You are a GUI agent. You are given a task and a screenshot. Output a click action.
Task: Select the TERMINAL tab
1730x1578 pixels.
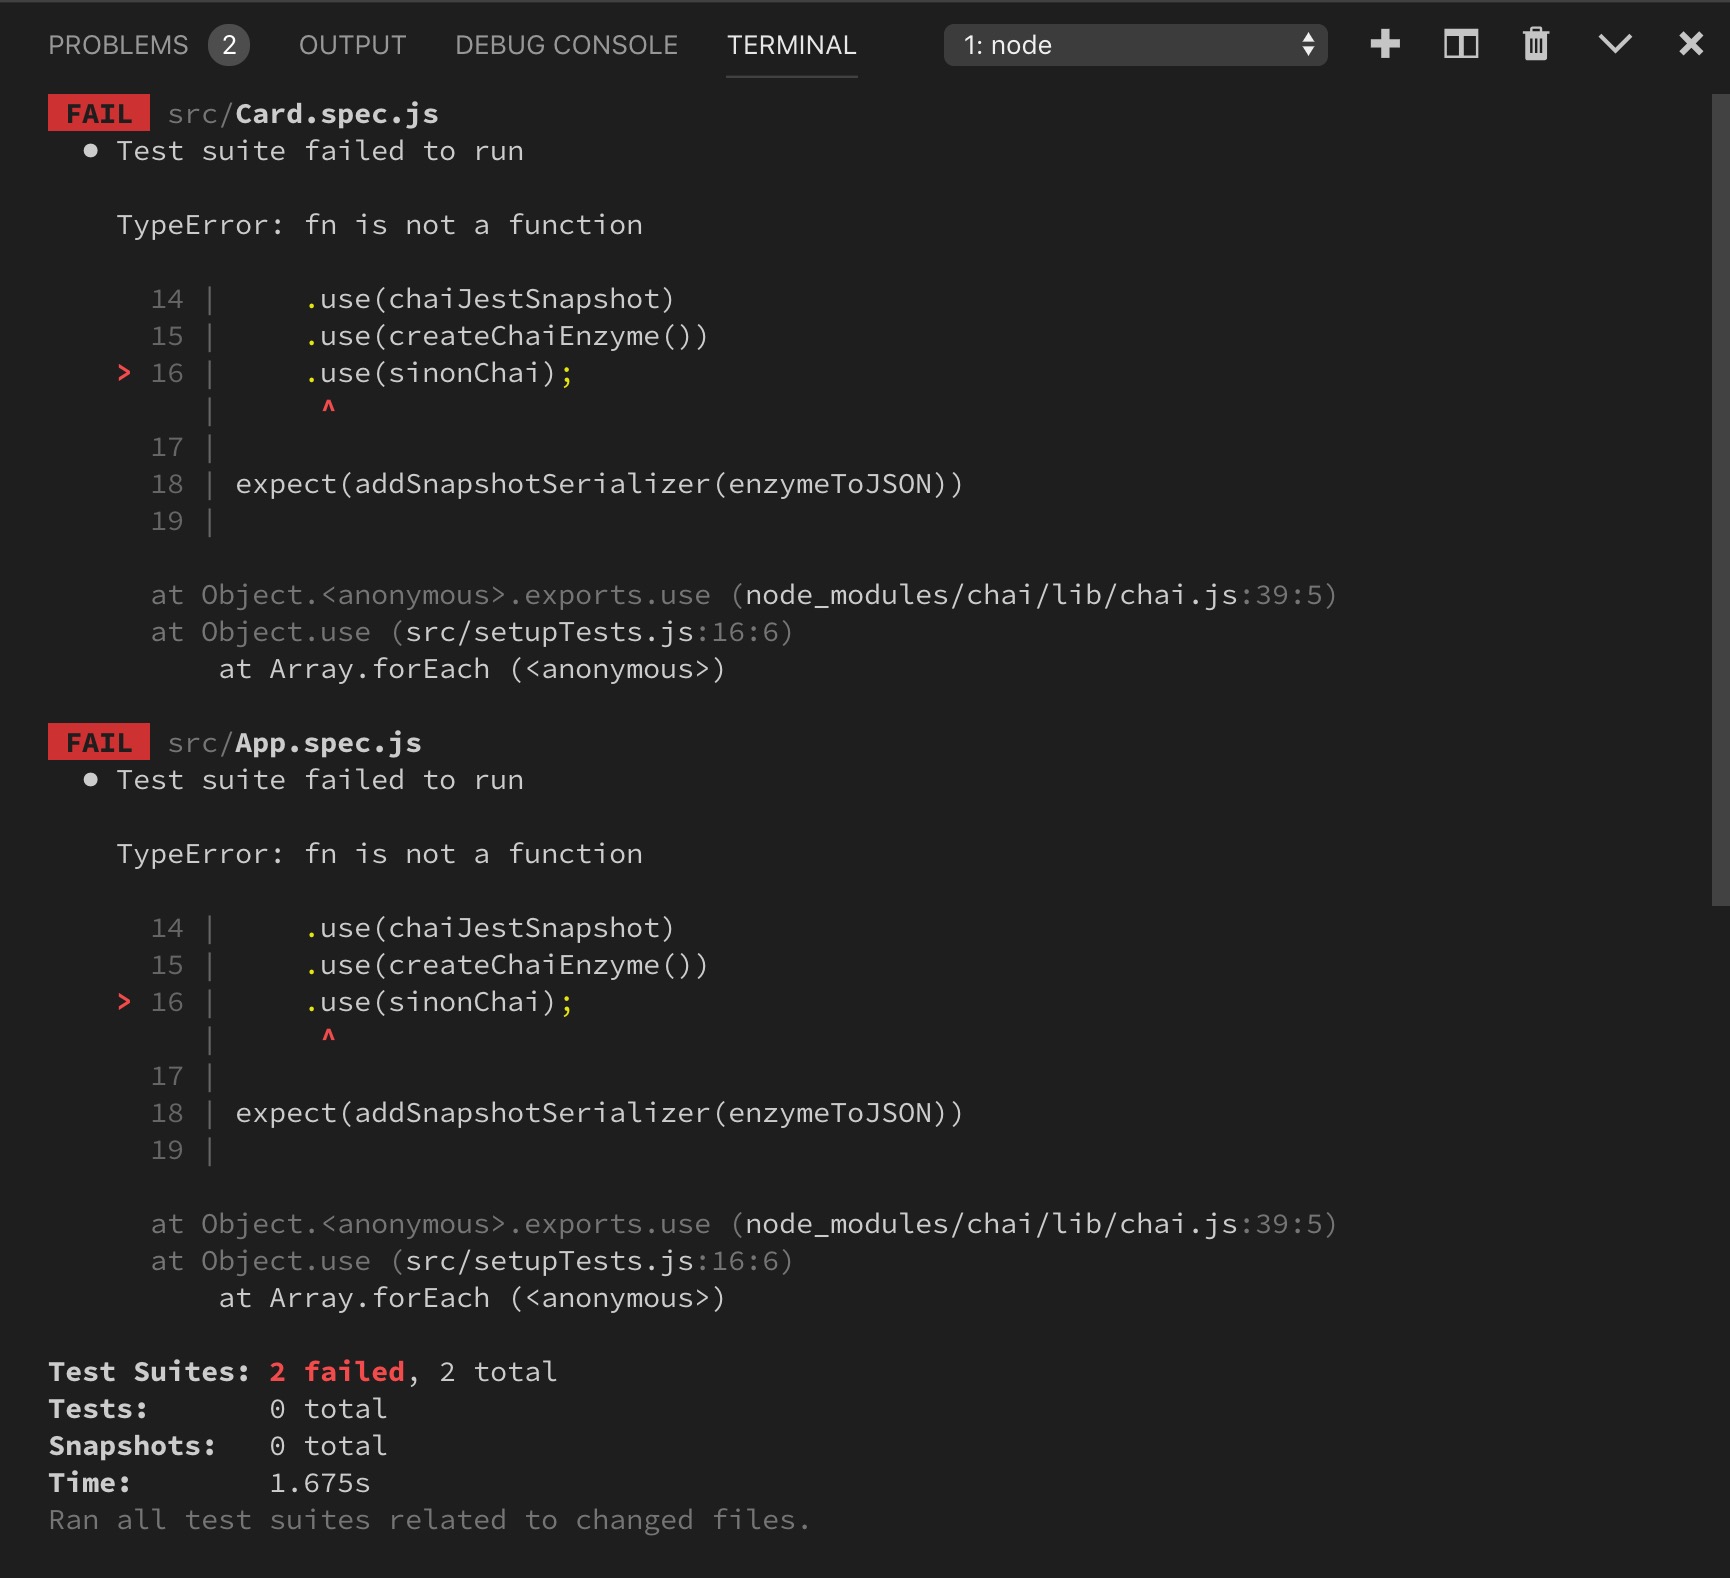[x=792, y=45]
